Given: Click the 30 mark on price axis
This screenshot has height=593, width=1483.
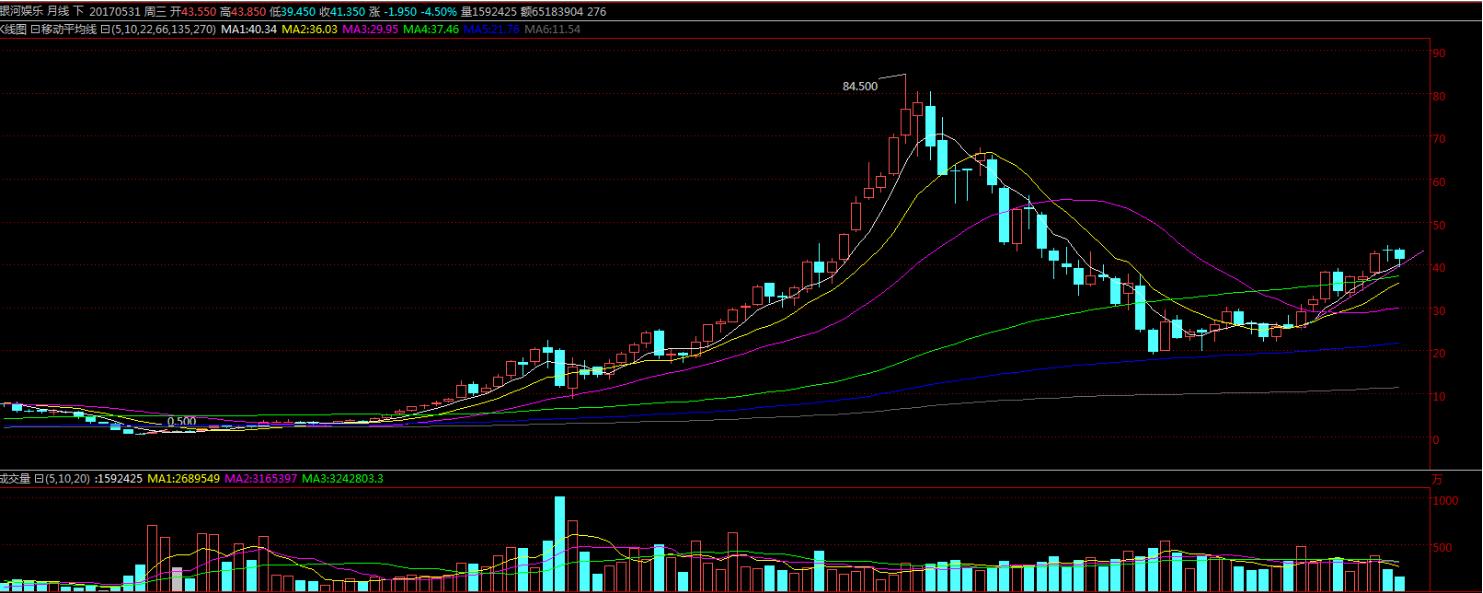Looking at the screenshot, I should click(x=1439, y=311).
